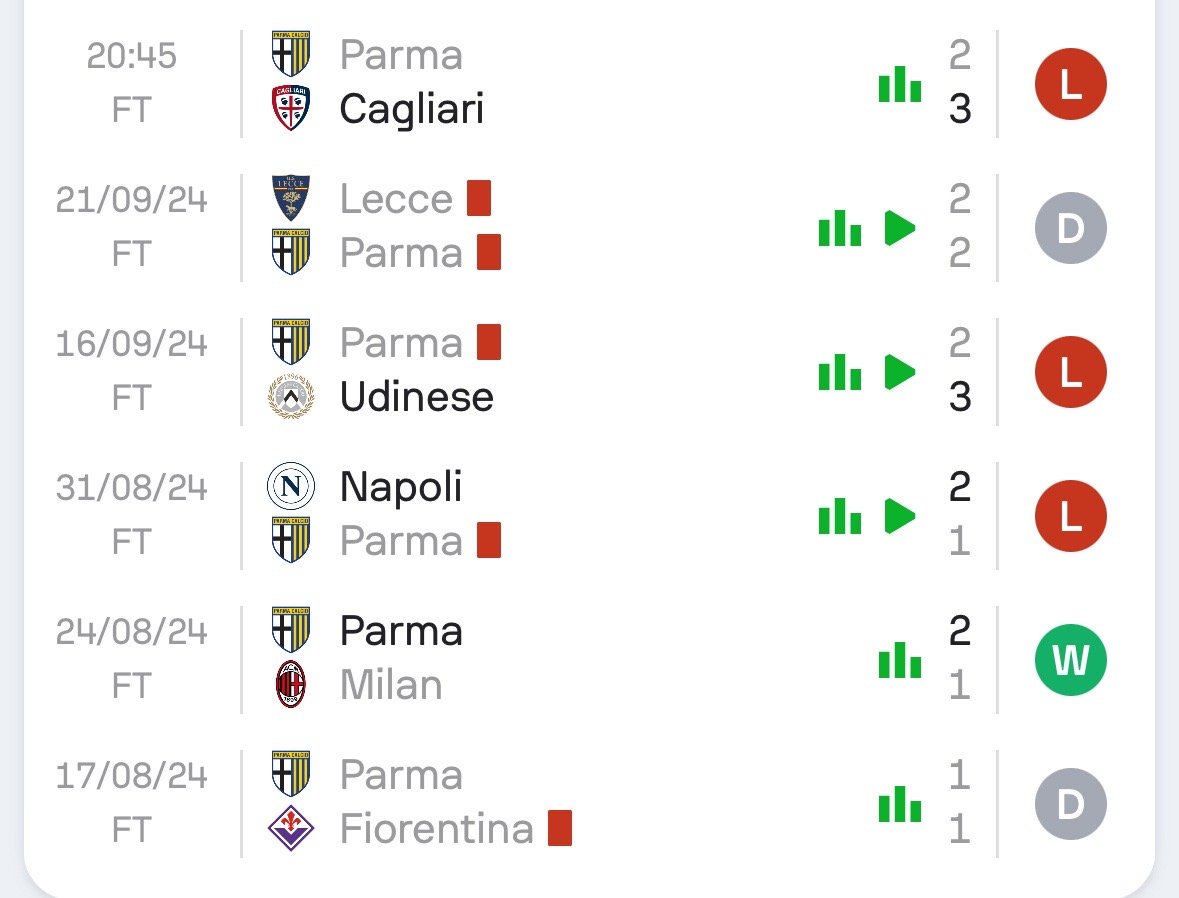Play highlights of Parma vs Udinese match
The height and width of the screenshot is (898, 1179).
click(900, 373)
